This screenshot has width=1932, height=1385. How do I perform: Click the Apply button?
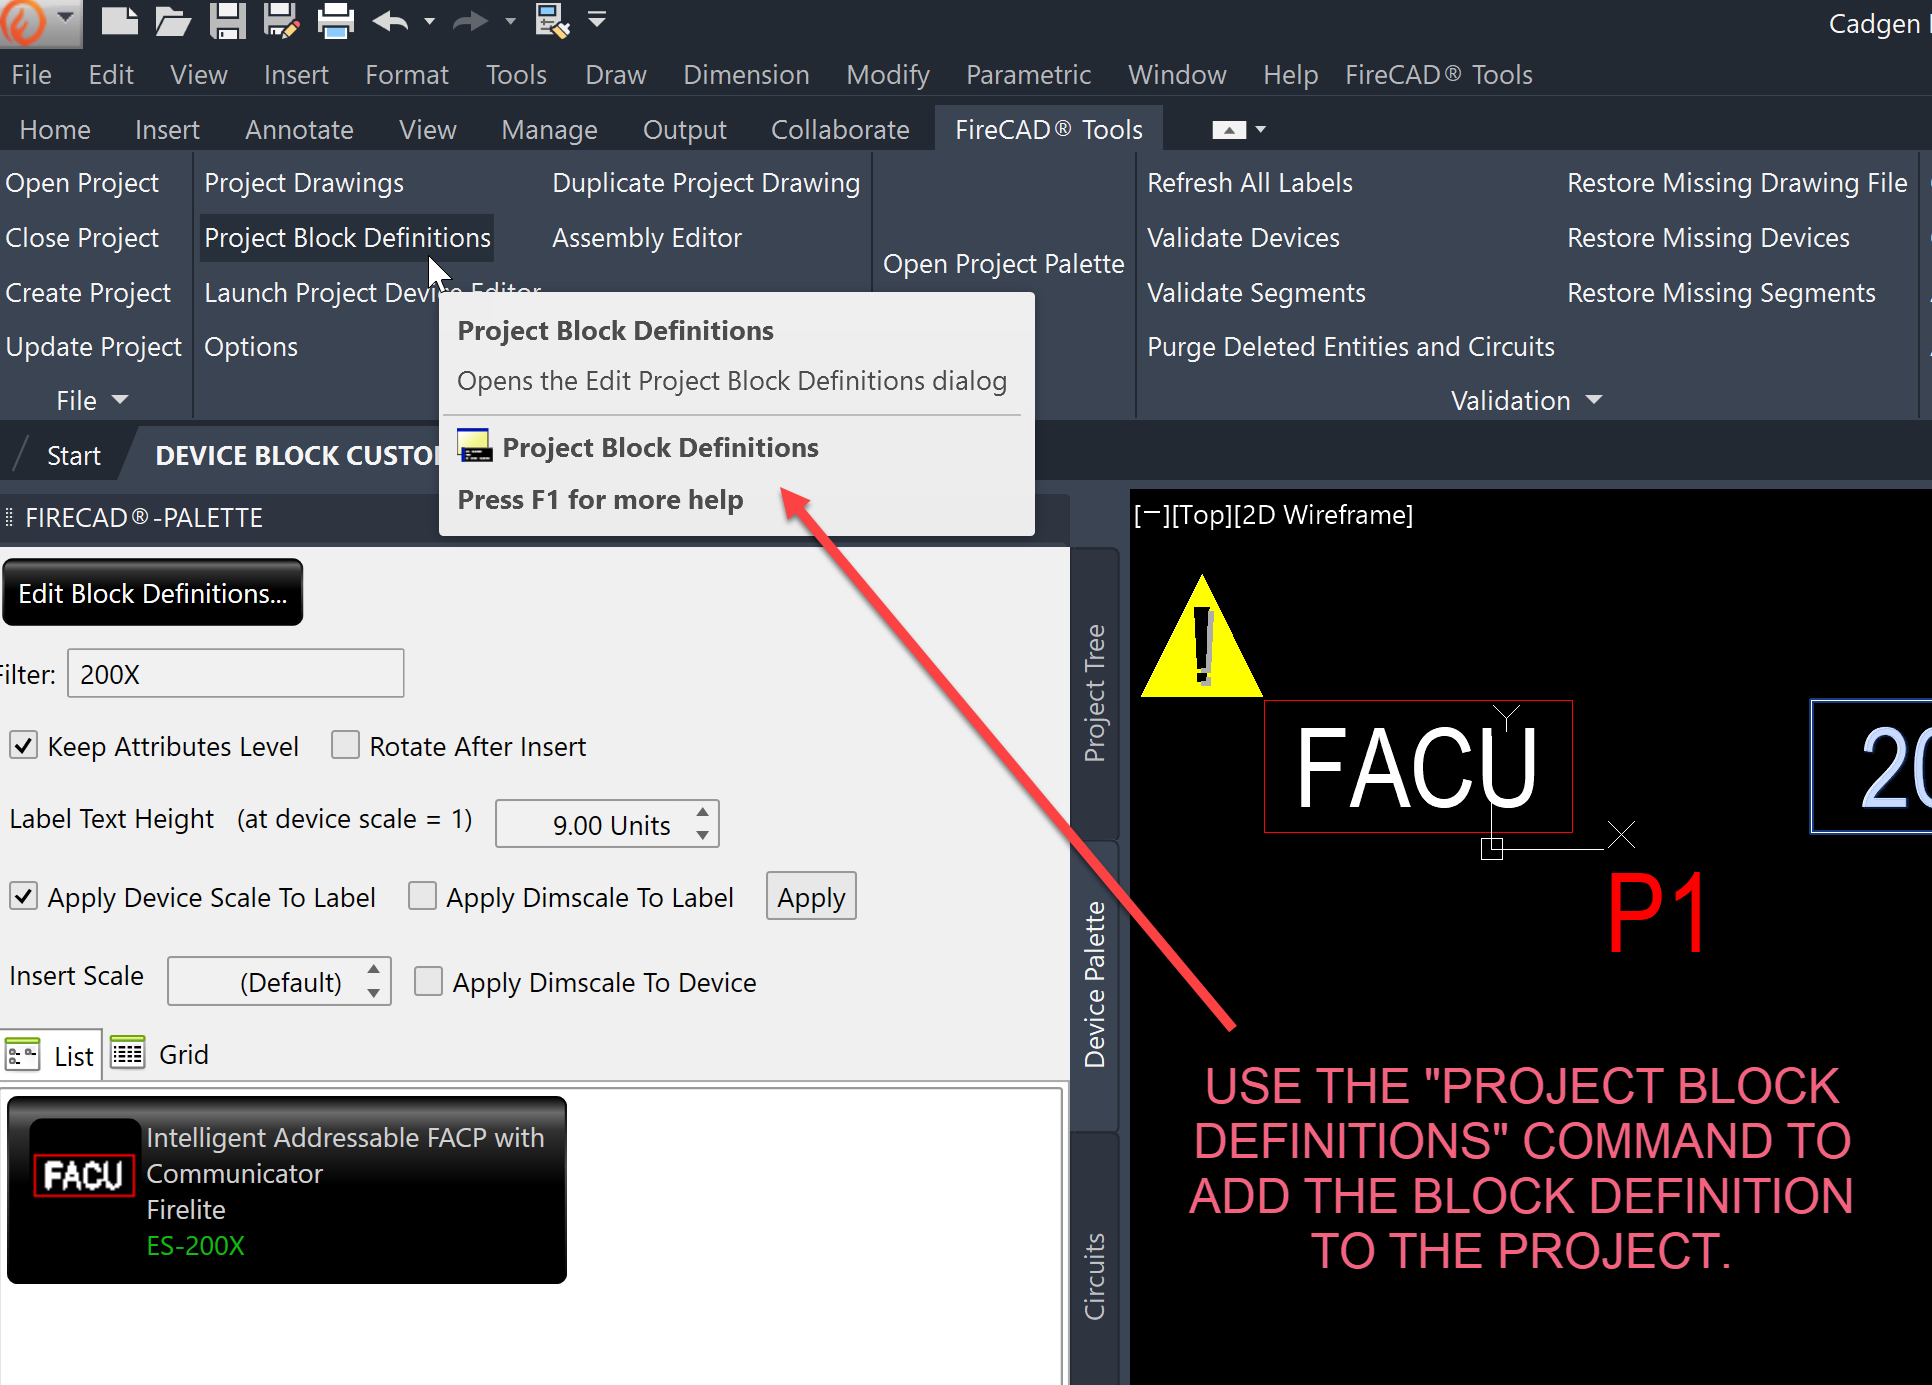(811, 897)
